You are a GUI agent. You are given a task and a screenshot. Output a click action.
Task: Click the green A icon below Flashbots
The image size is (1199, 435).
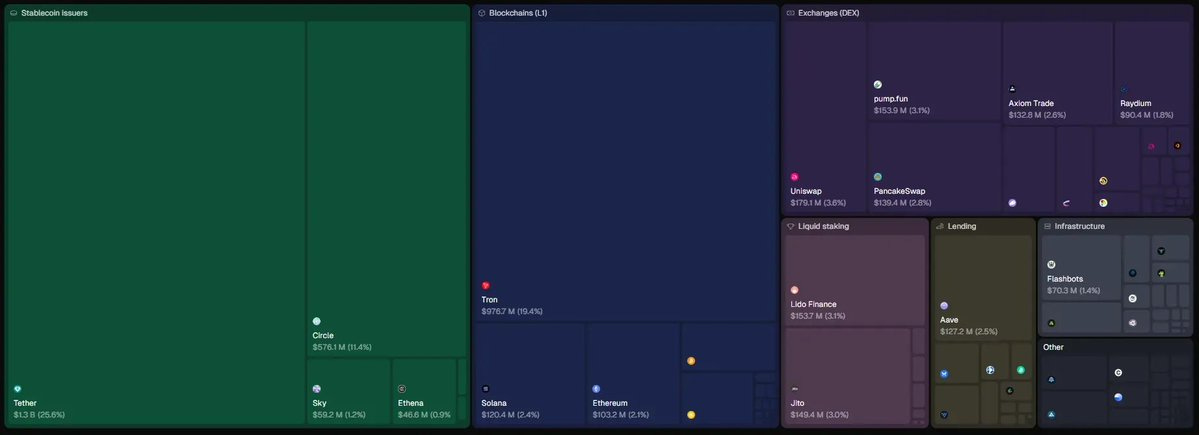click(1051, 323)
